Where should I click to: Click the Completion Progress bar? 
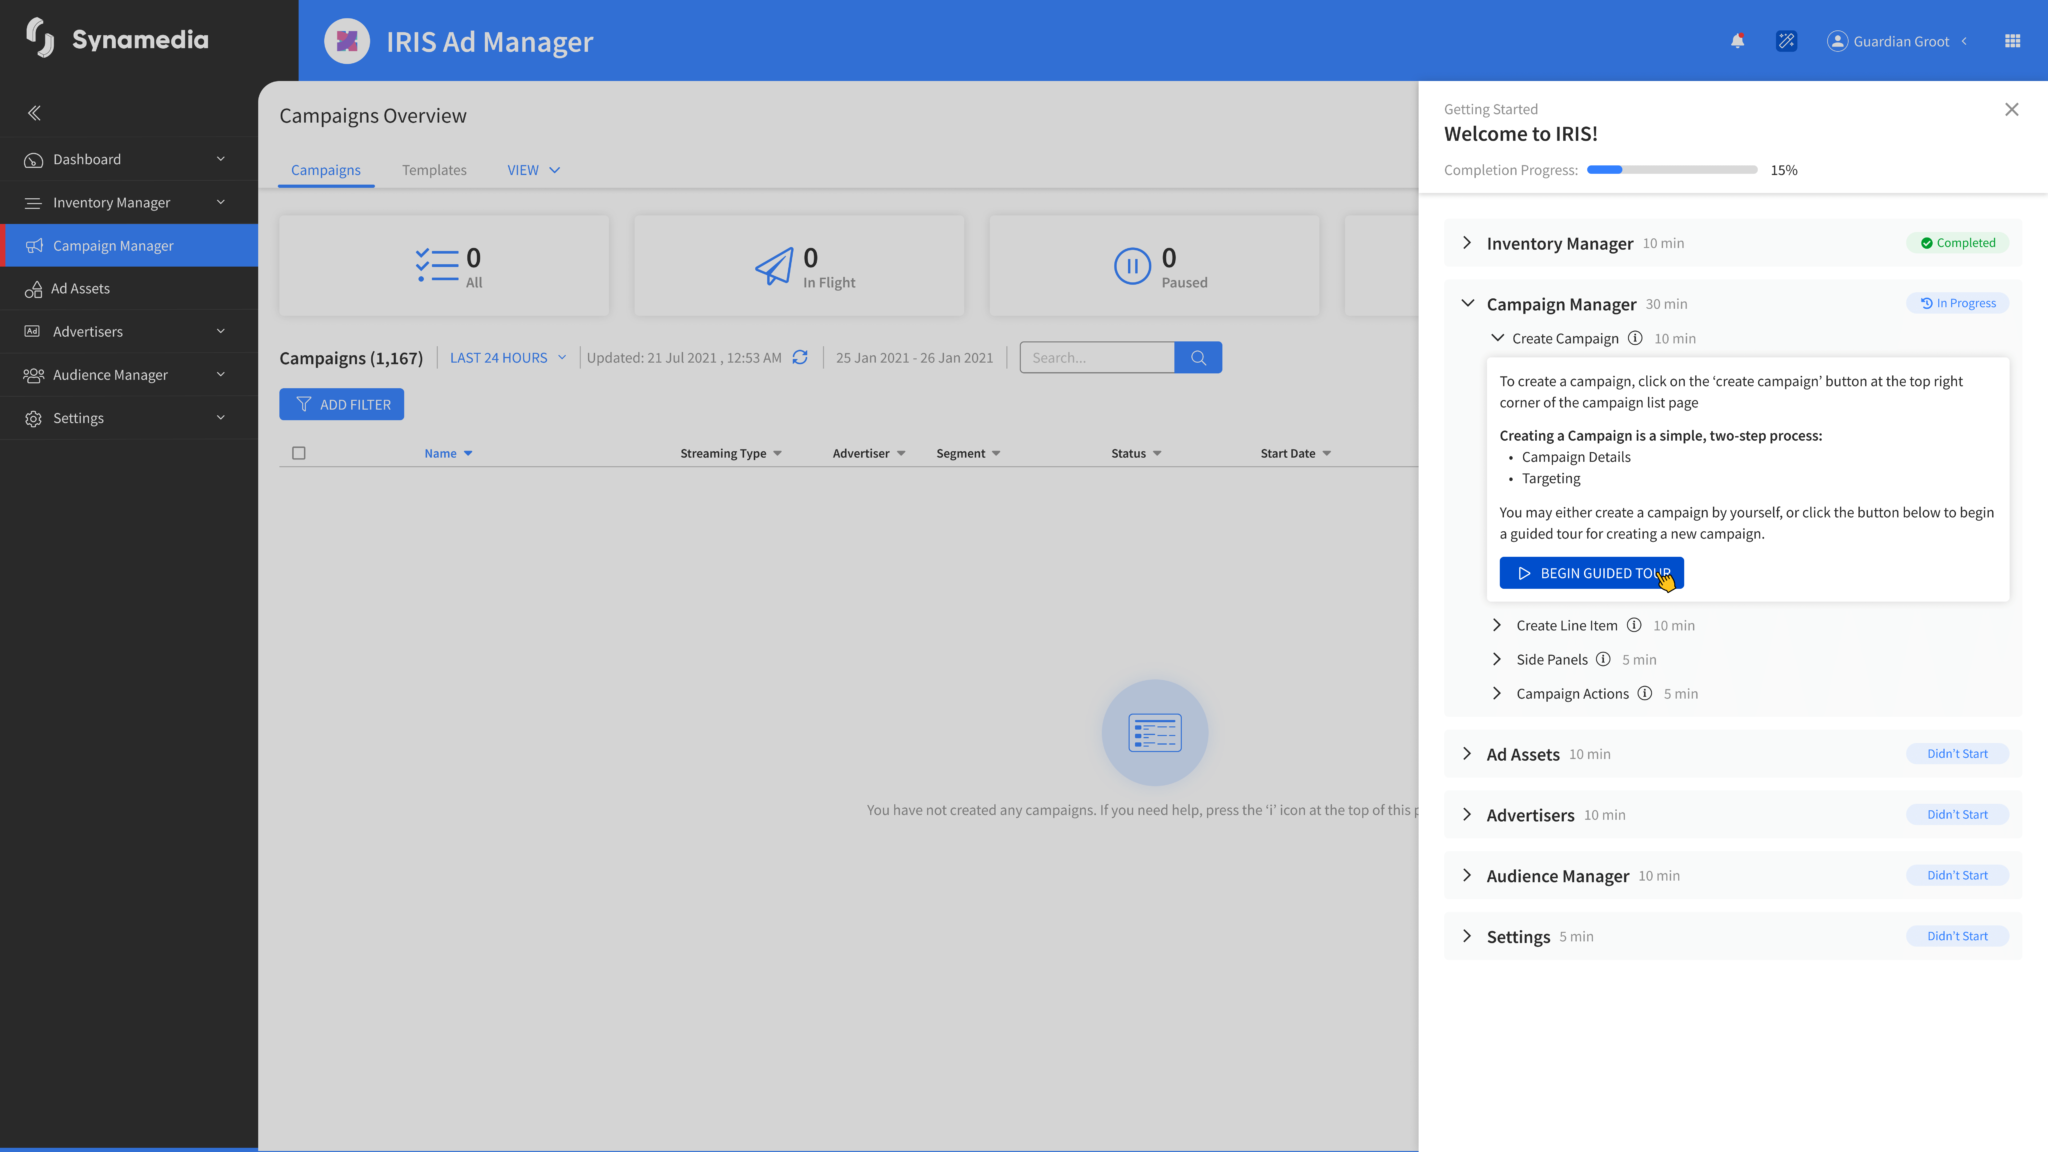coord(1671,170)
